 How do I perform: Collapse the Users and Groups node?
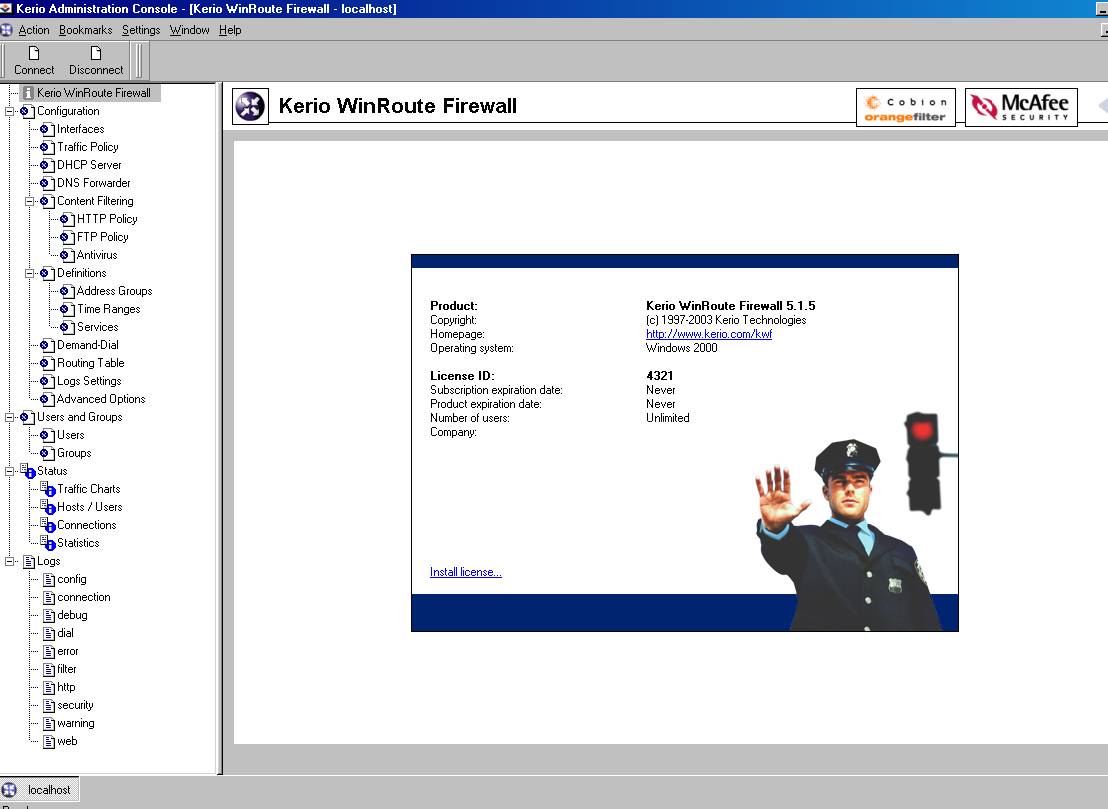click(9, 418)
